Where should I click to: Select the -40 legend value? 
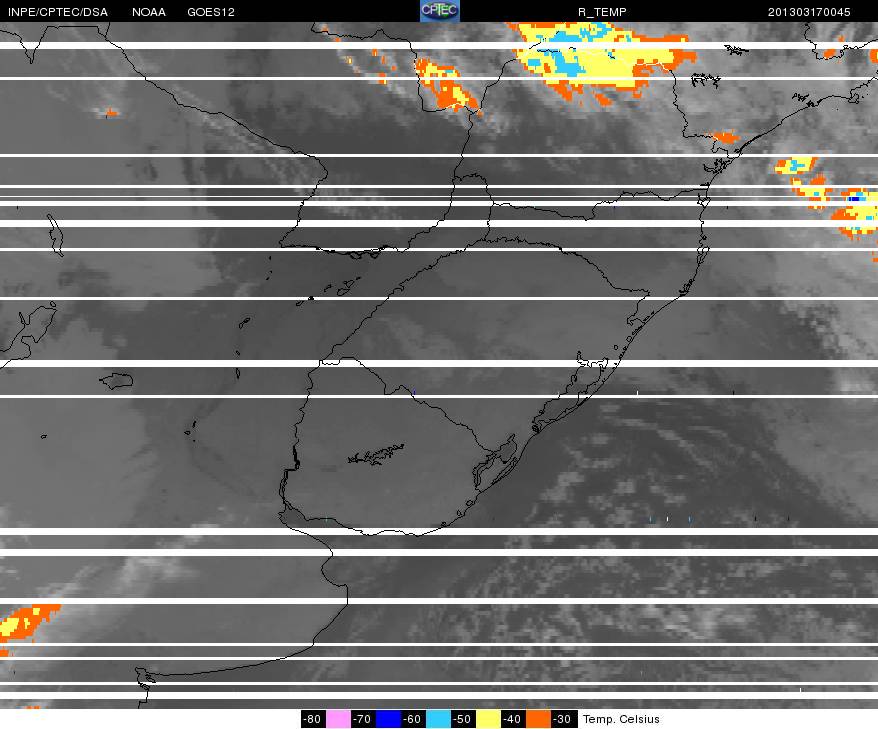(x=513, y=719)
